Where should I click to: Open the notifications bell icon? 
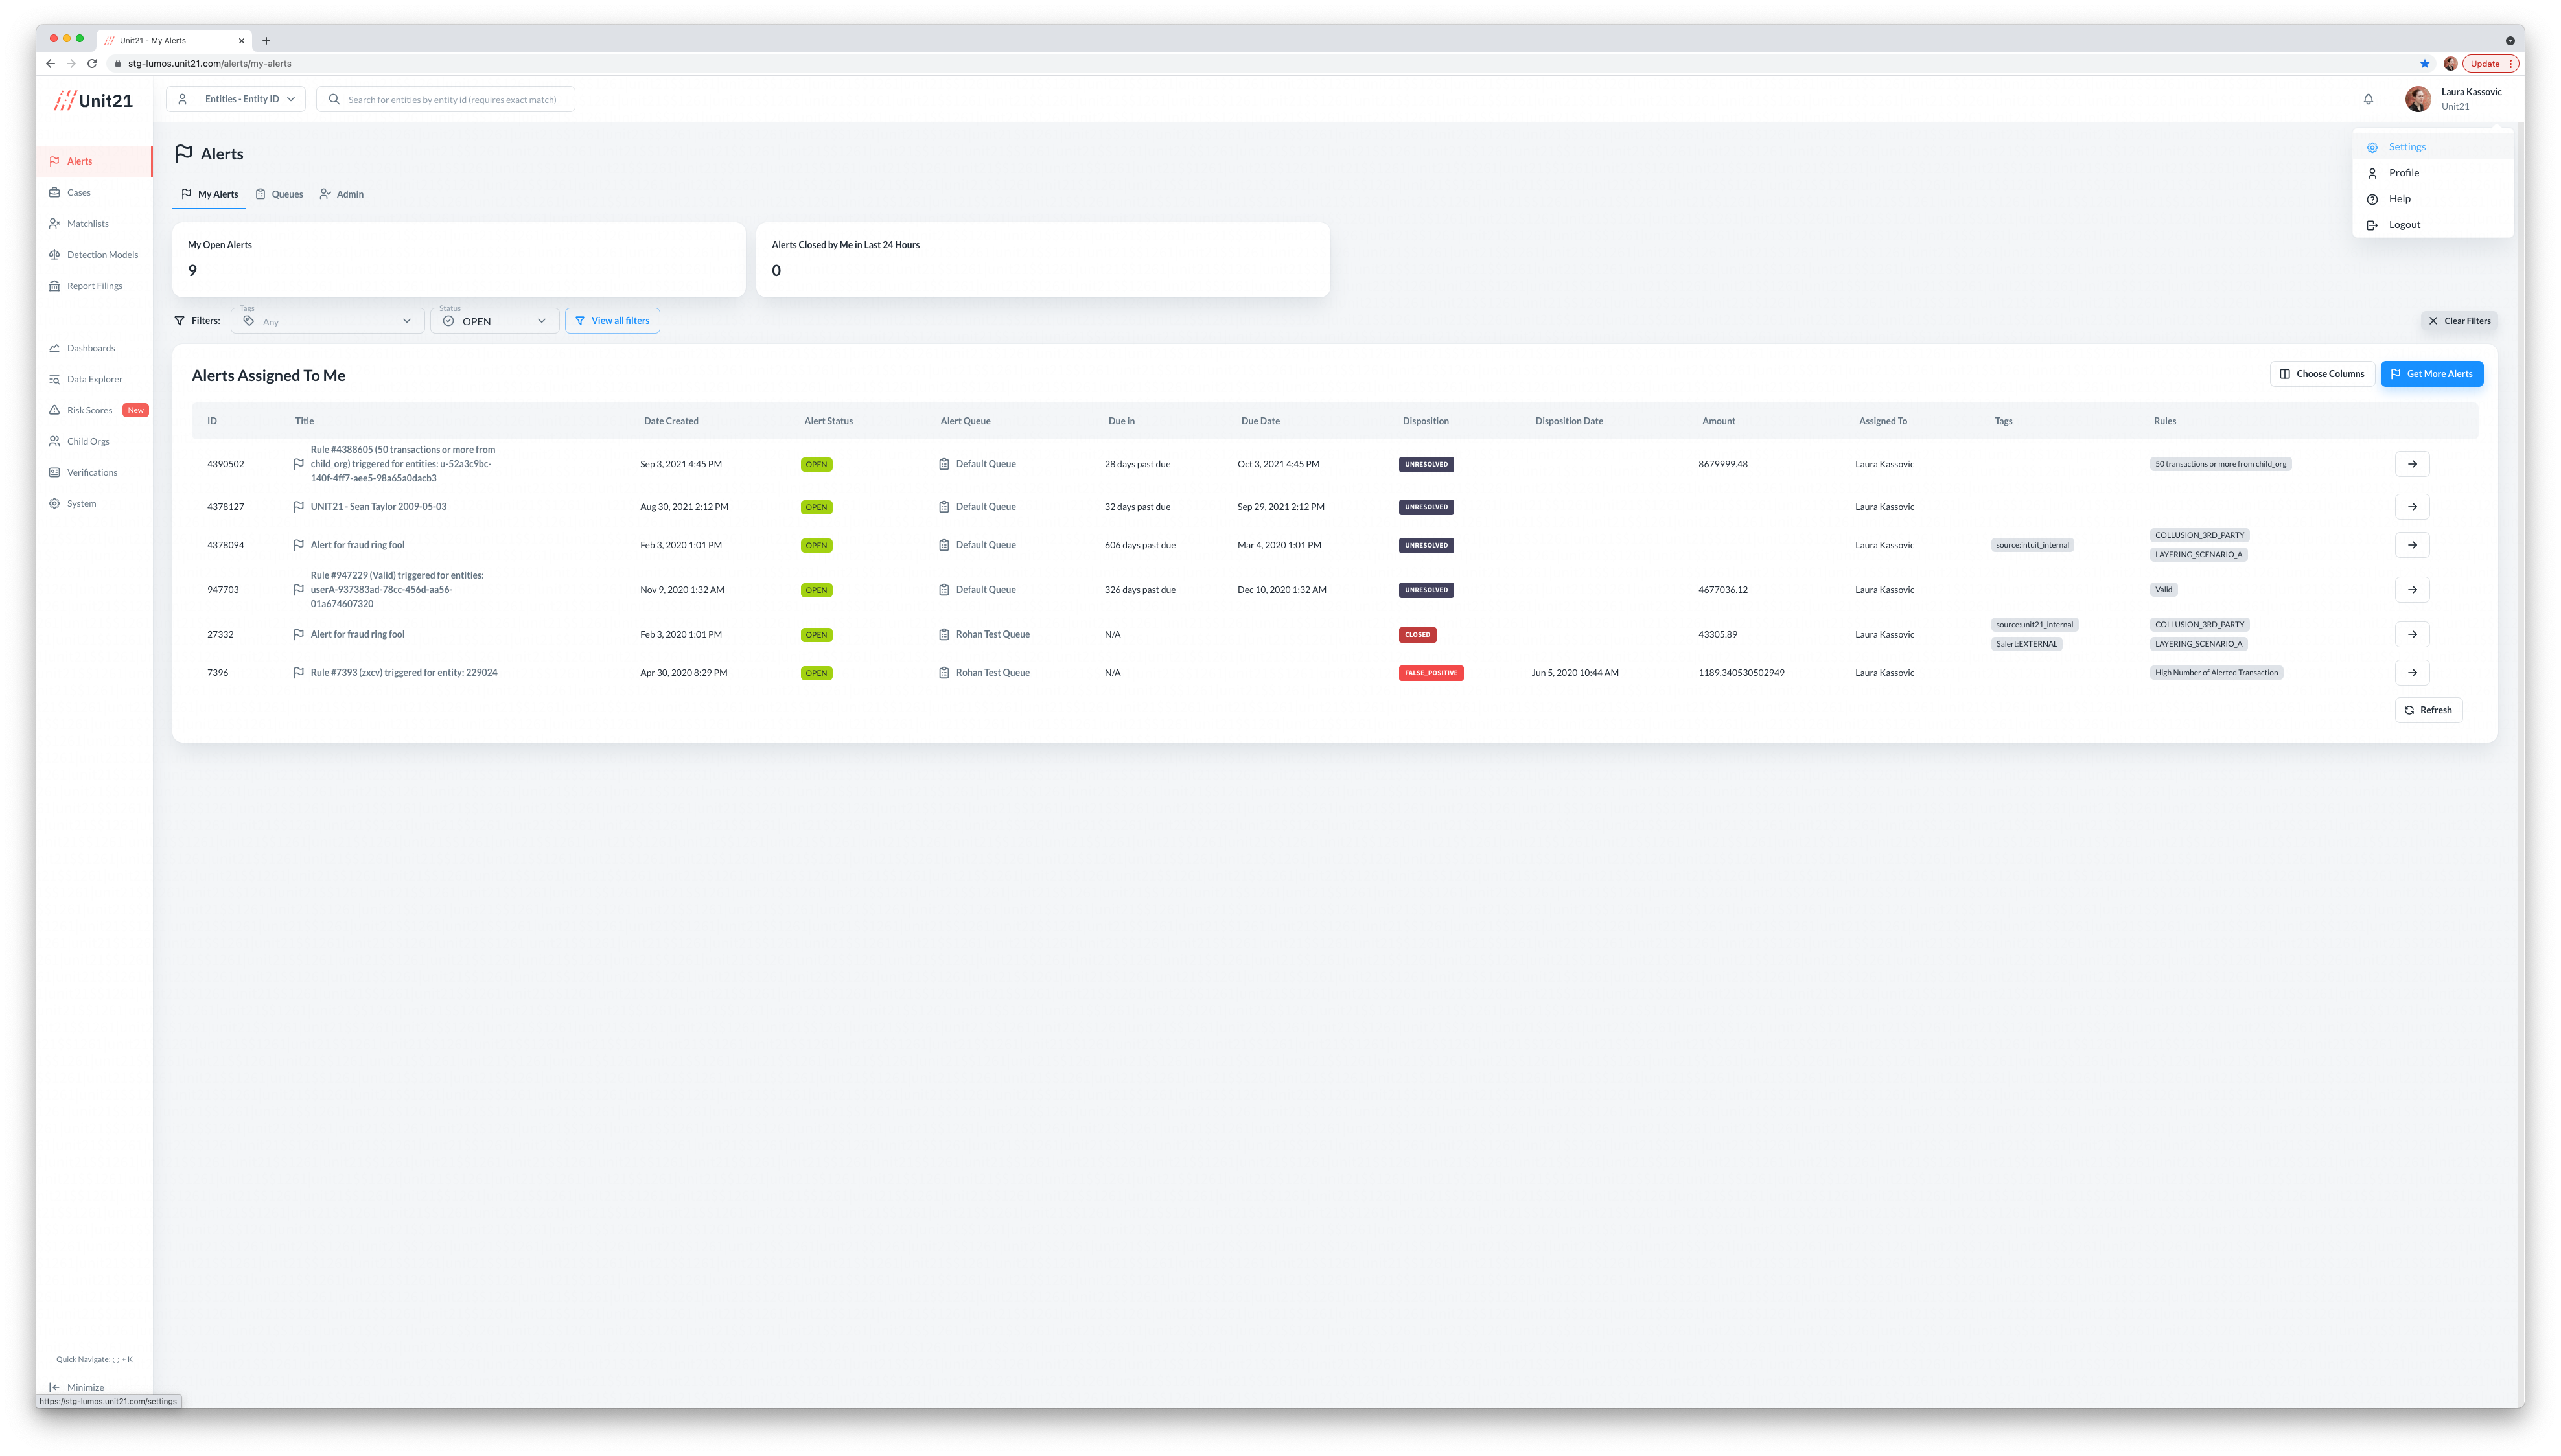[2368, 99]
